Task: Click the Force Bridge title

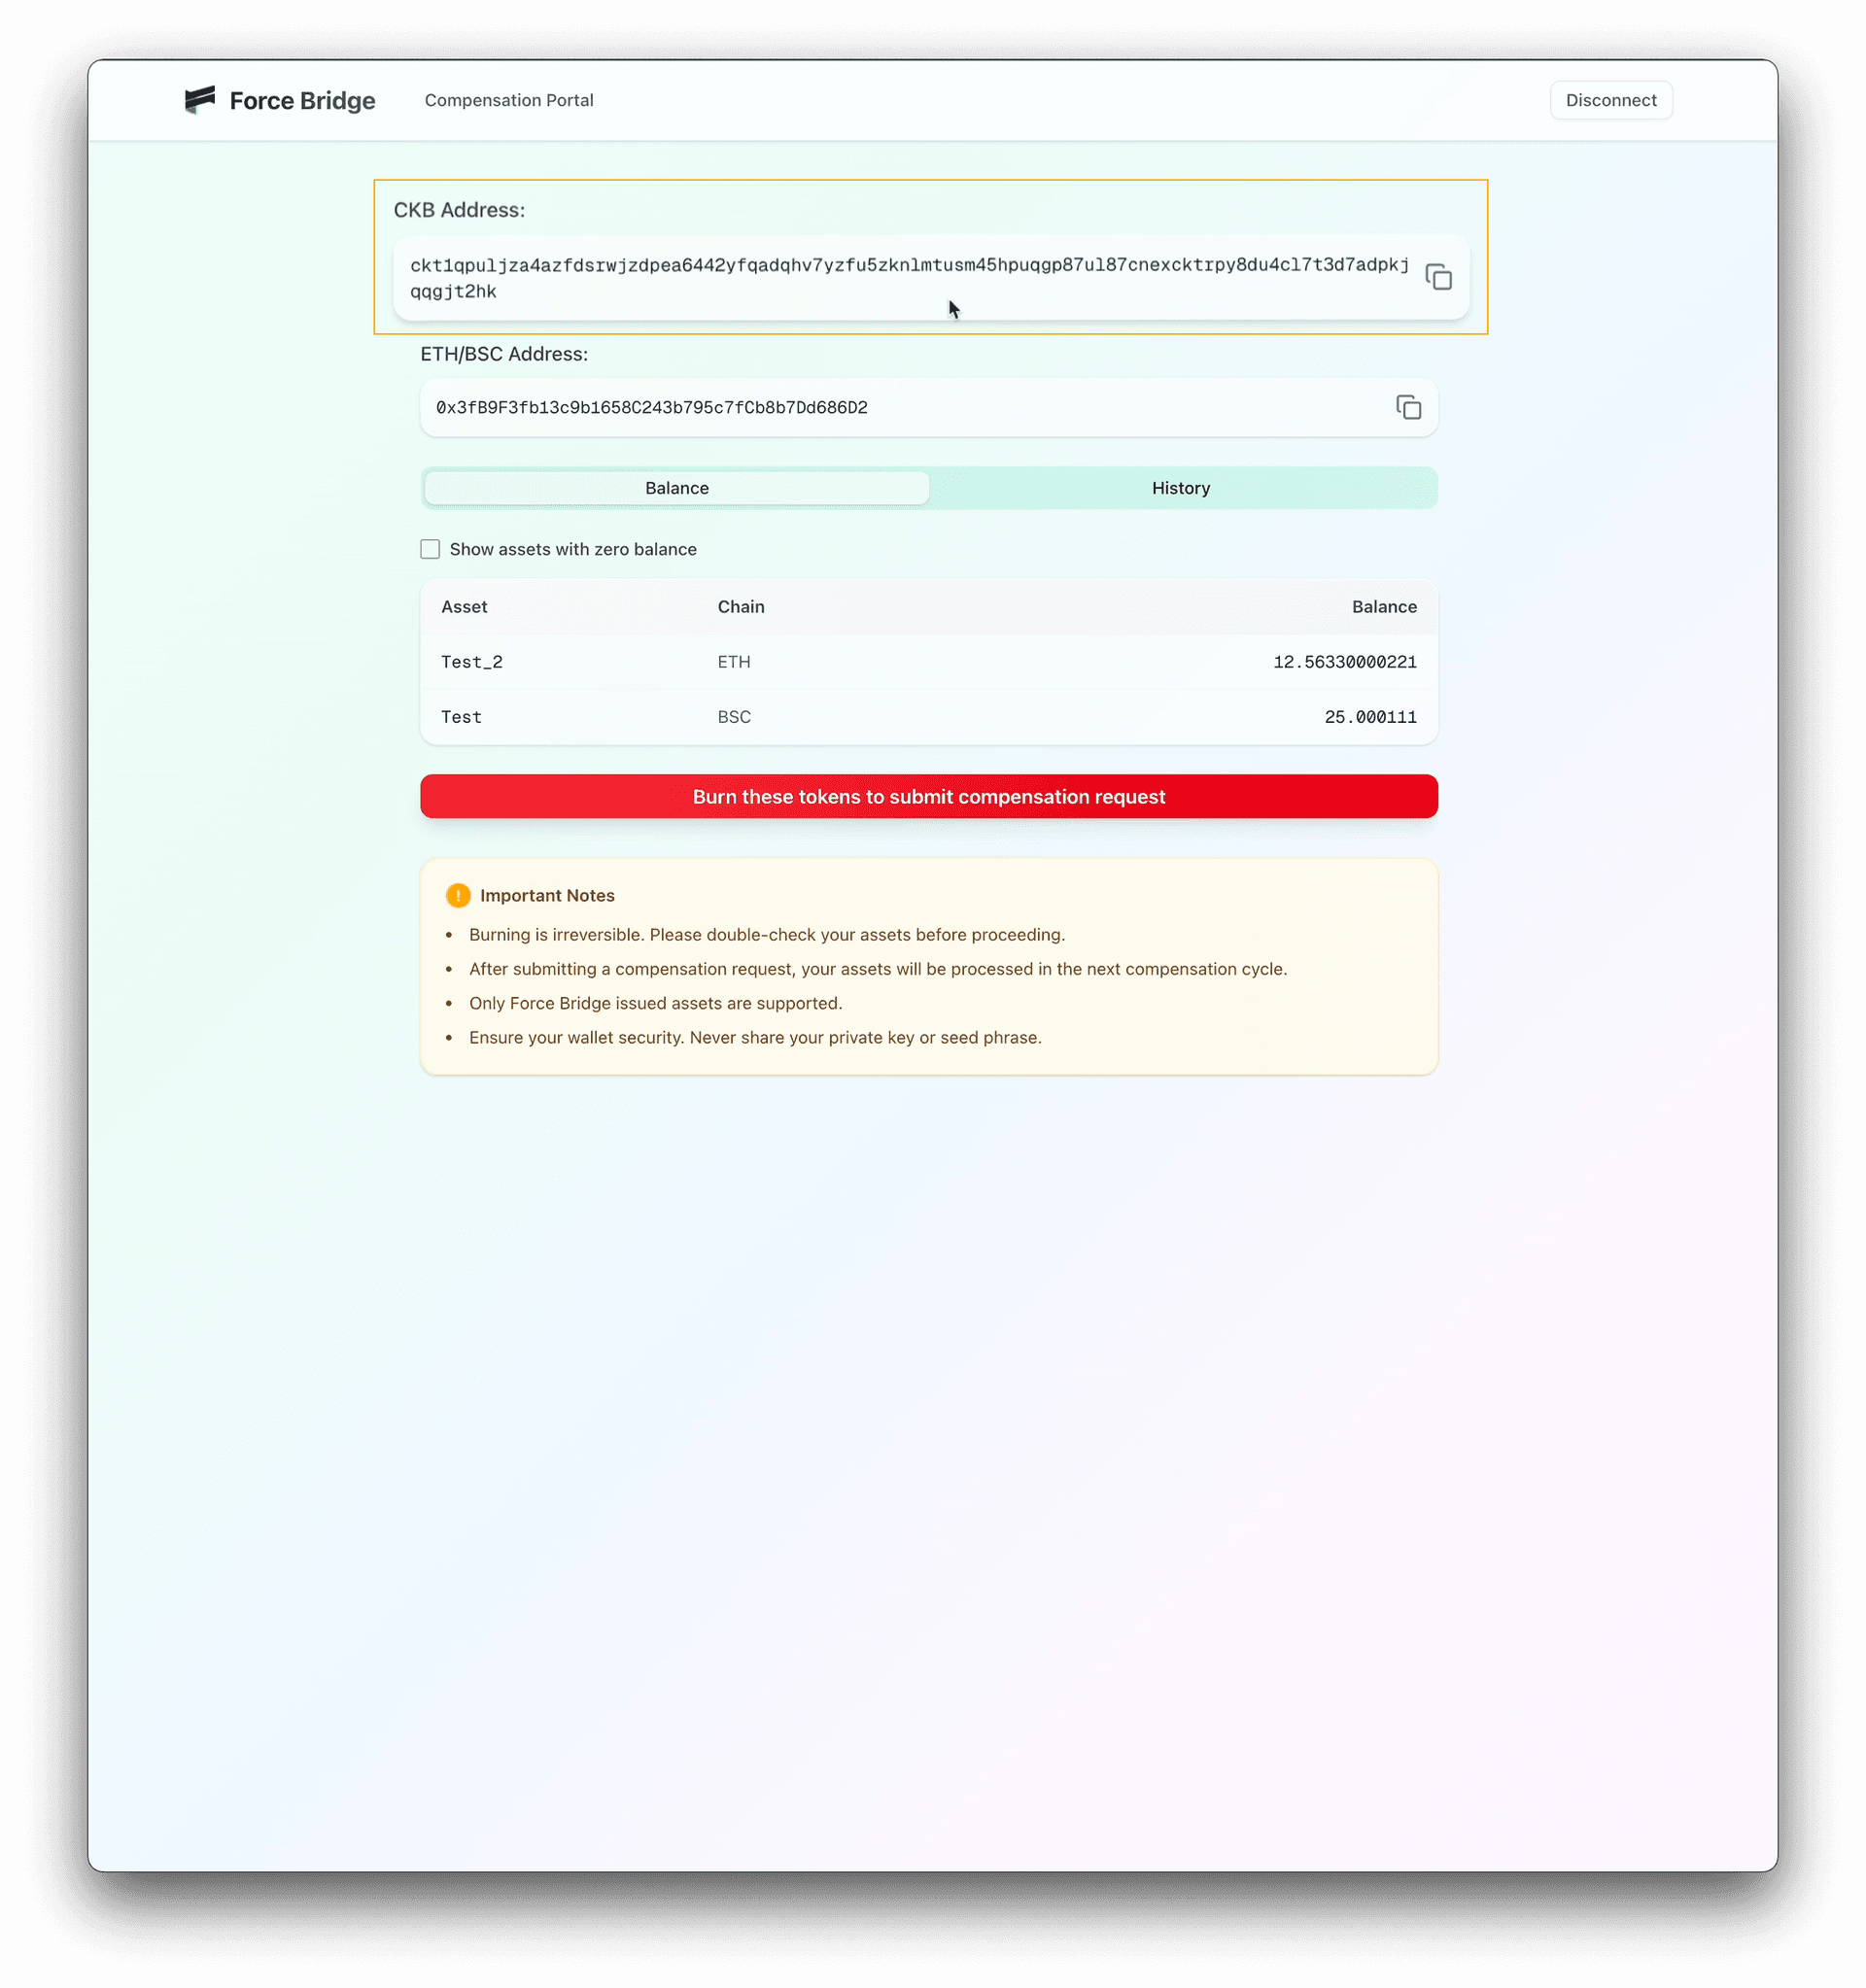Action: [x=302, y=101]
